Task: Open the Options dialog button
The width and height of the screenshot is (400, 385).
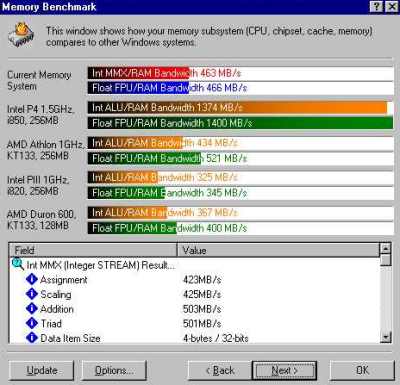Action: [x=114, y=370]
